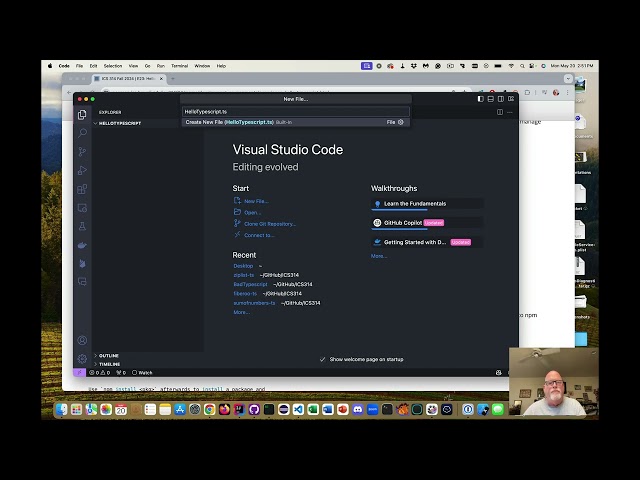The height and width of the screenshot is (480, 640).
Task: Open the Run and Debug view
Action: (82, 170)
